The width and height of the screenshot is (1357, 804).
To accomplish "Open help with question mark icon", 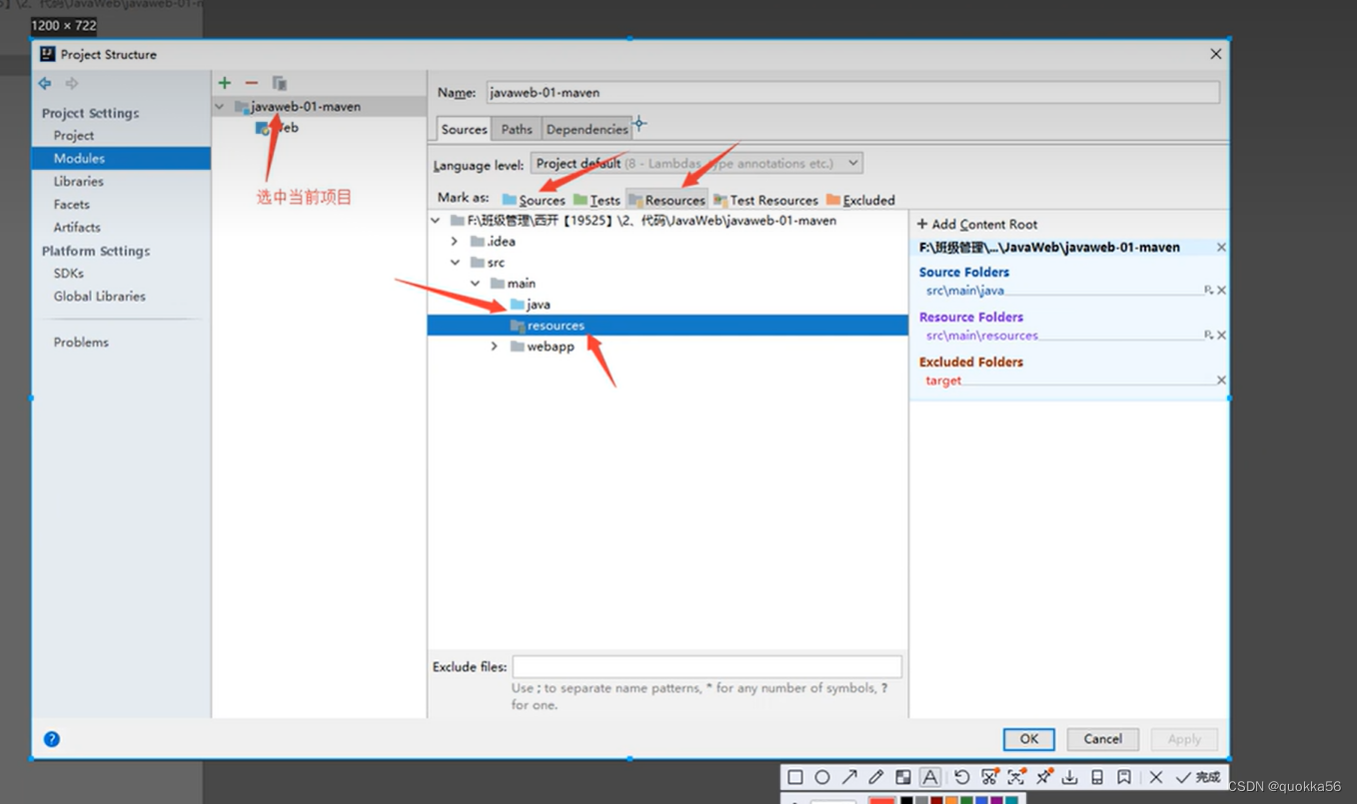I will coord(52,739).
